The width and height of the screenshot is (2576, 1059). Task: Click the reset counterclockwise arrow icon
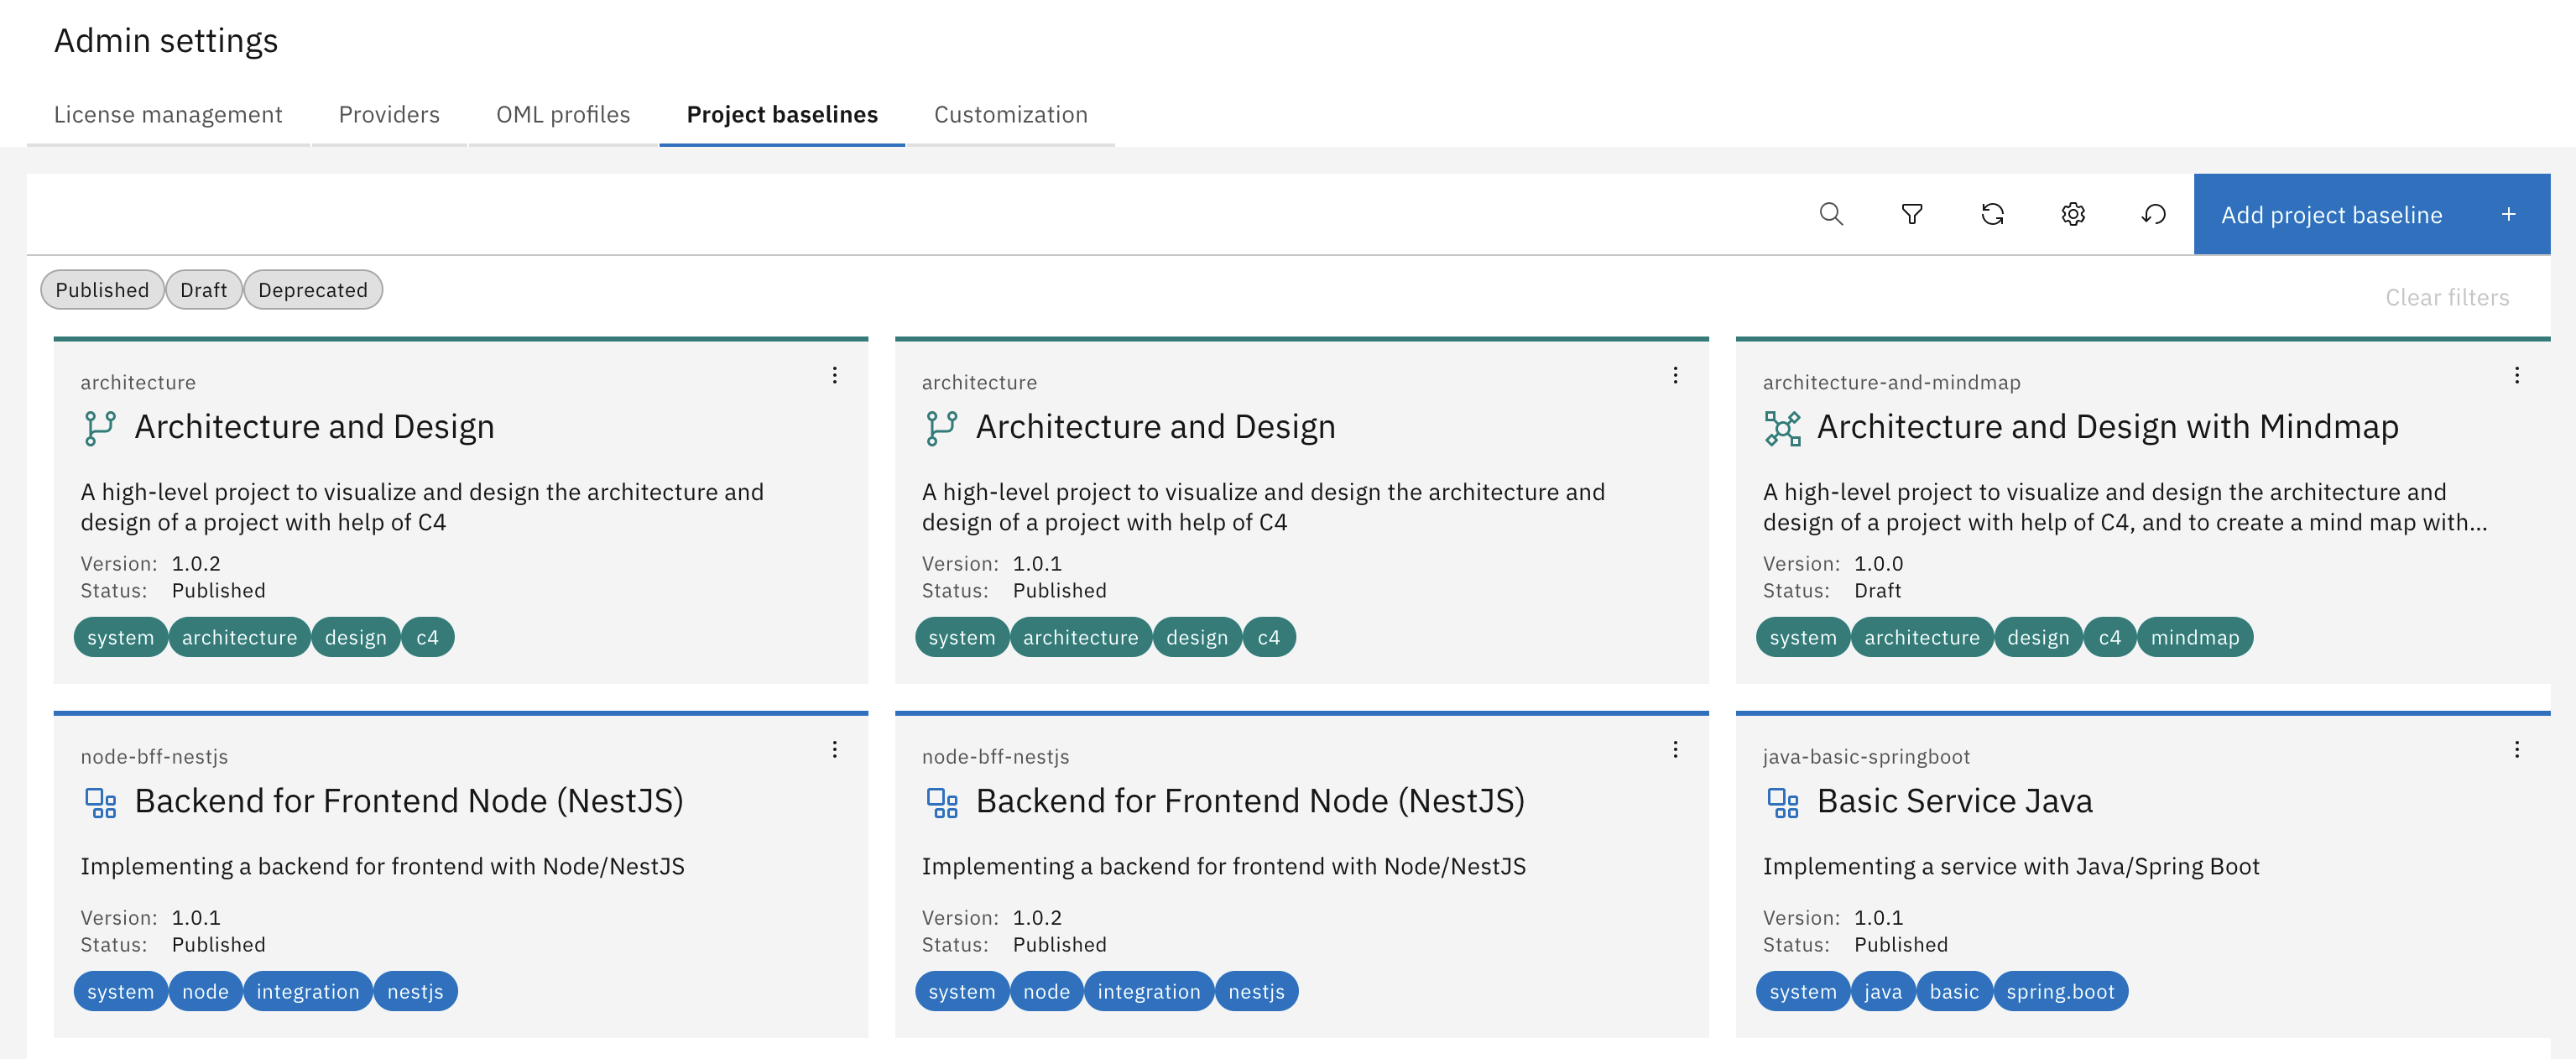(2153, 214)
